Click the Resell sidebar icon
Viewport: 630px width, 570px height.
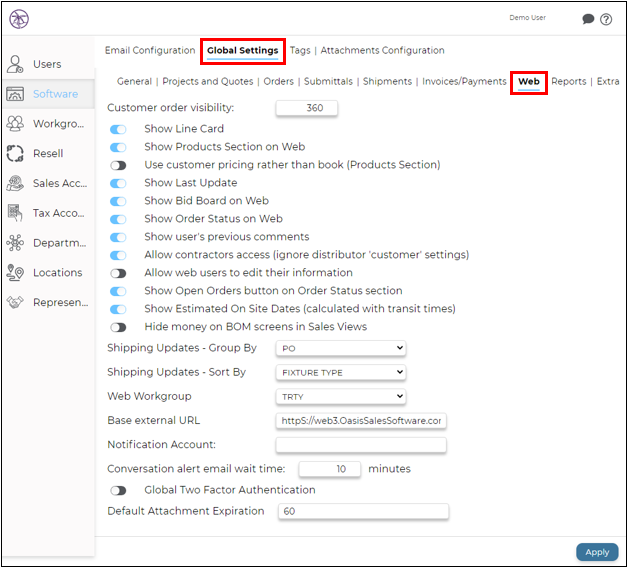point(15,153)
